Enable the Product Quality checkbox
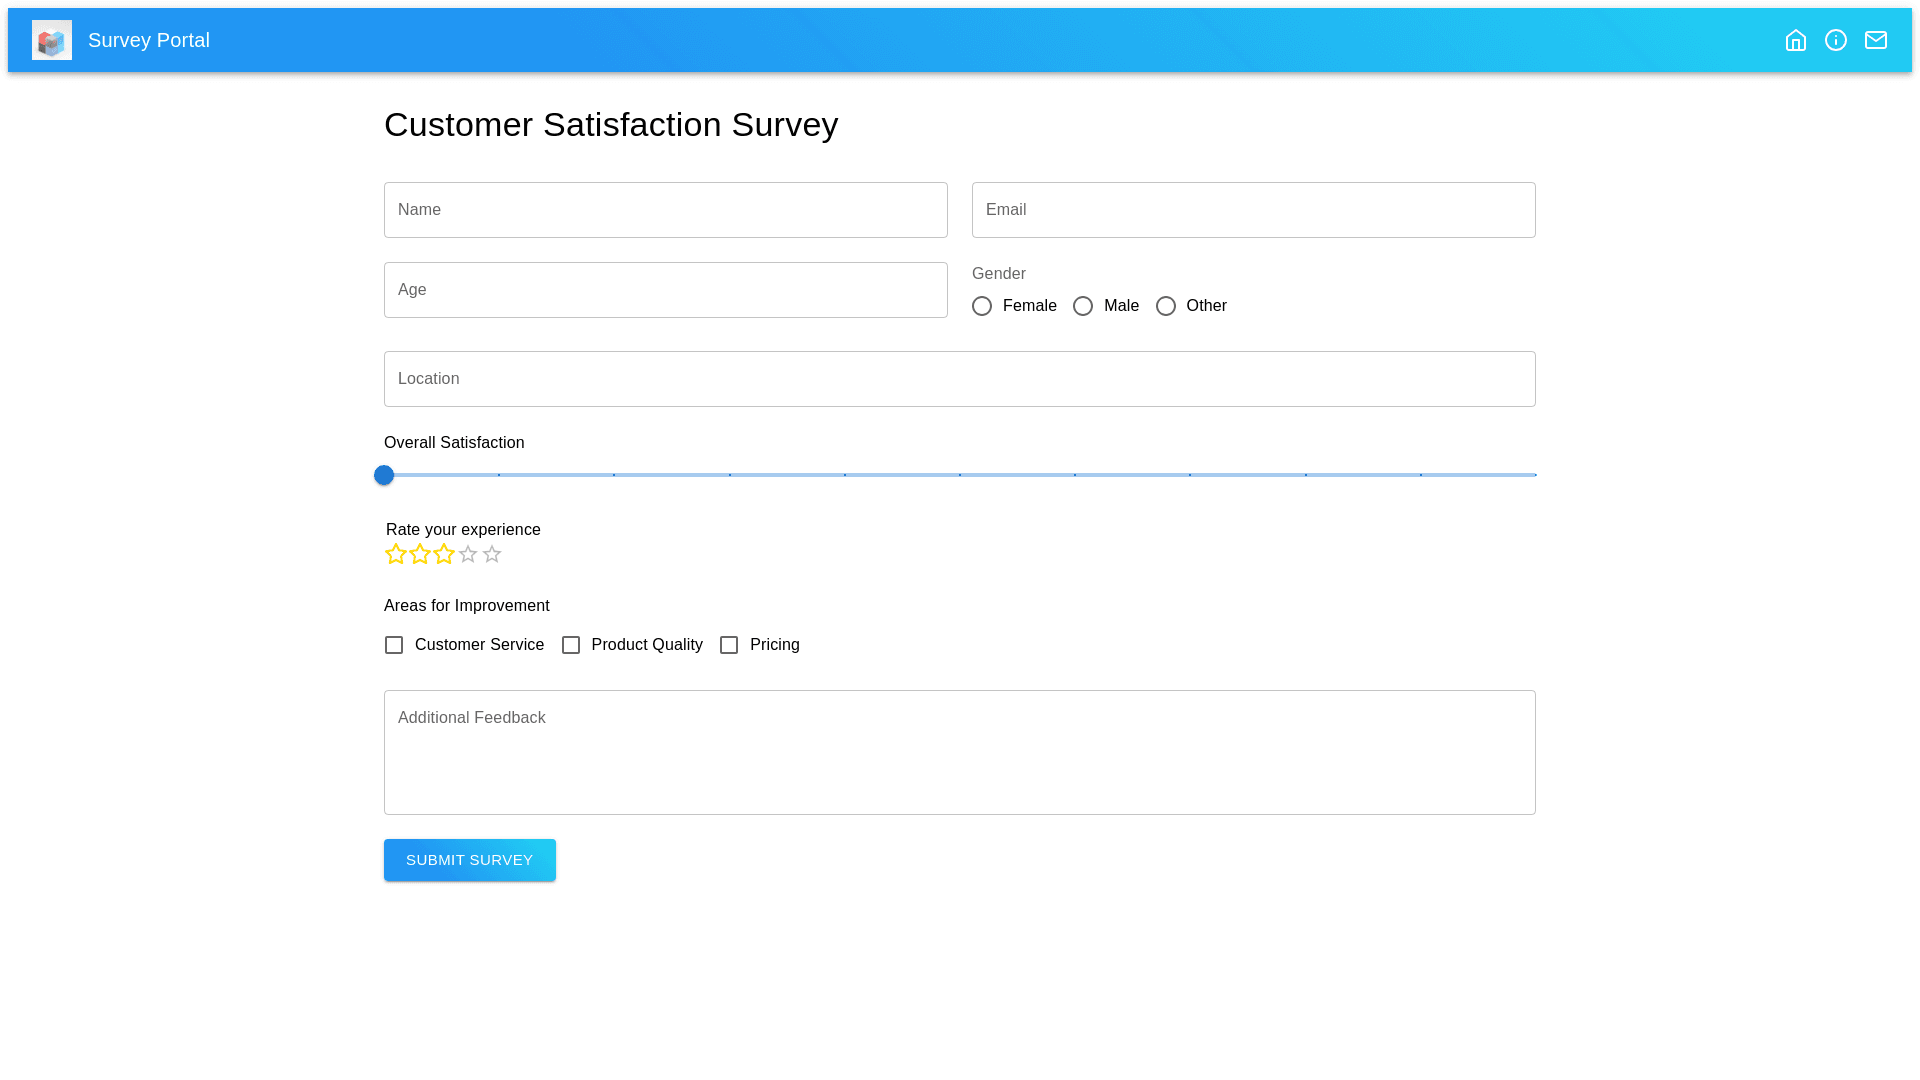 [x=571, y=645]
